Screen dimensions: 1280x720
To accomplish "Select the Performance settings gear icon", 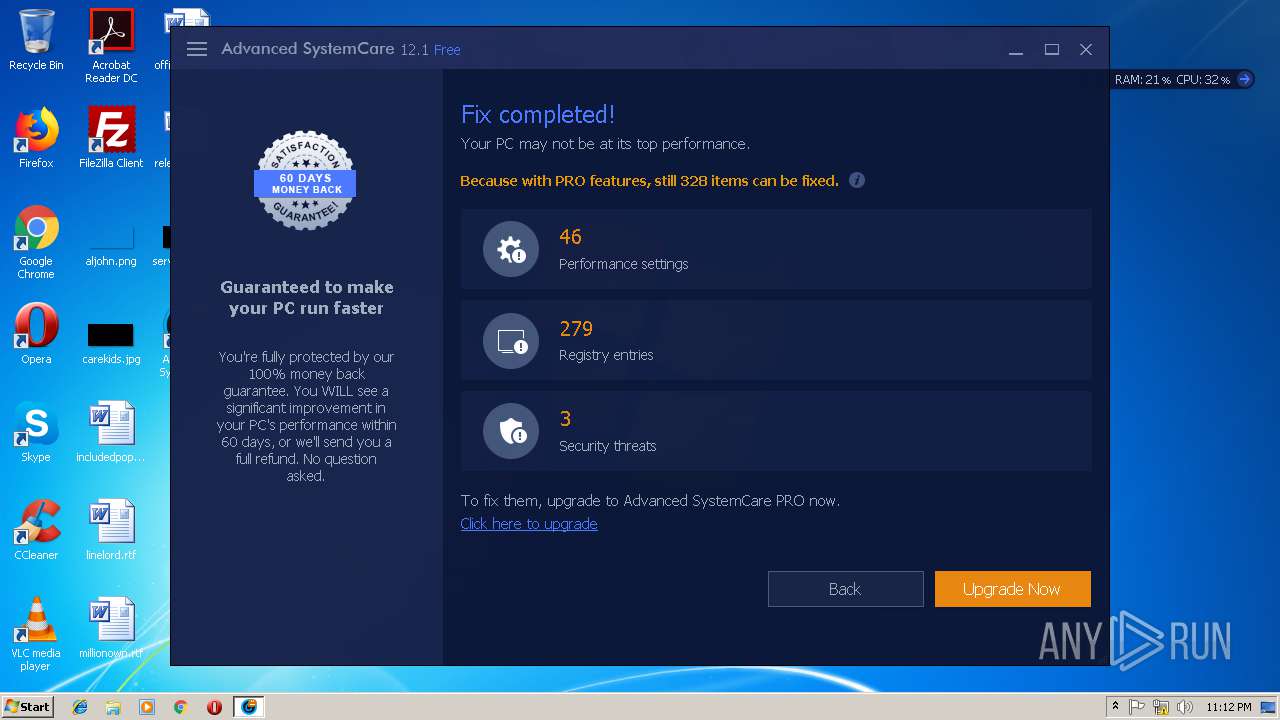I will pyautogui.click(x=511, y=249).
